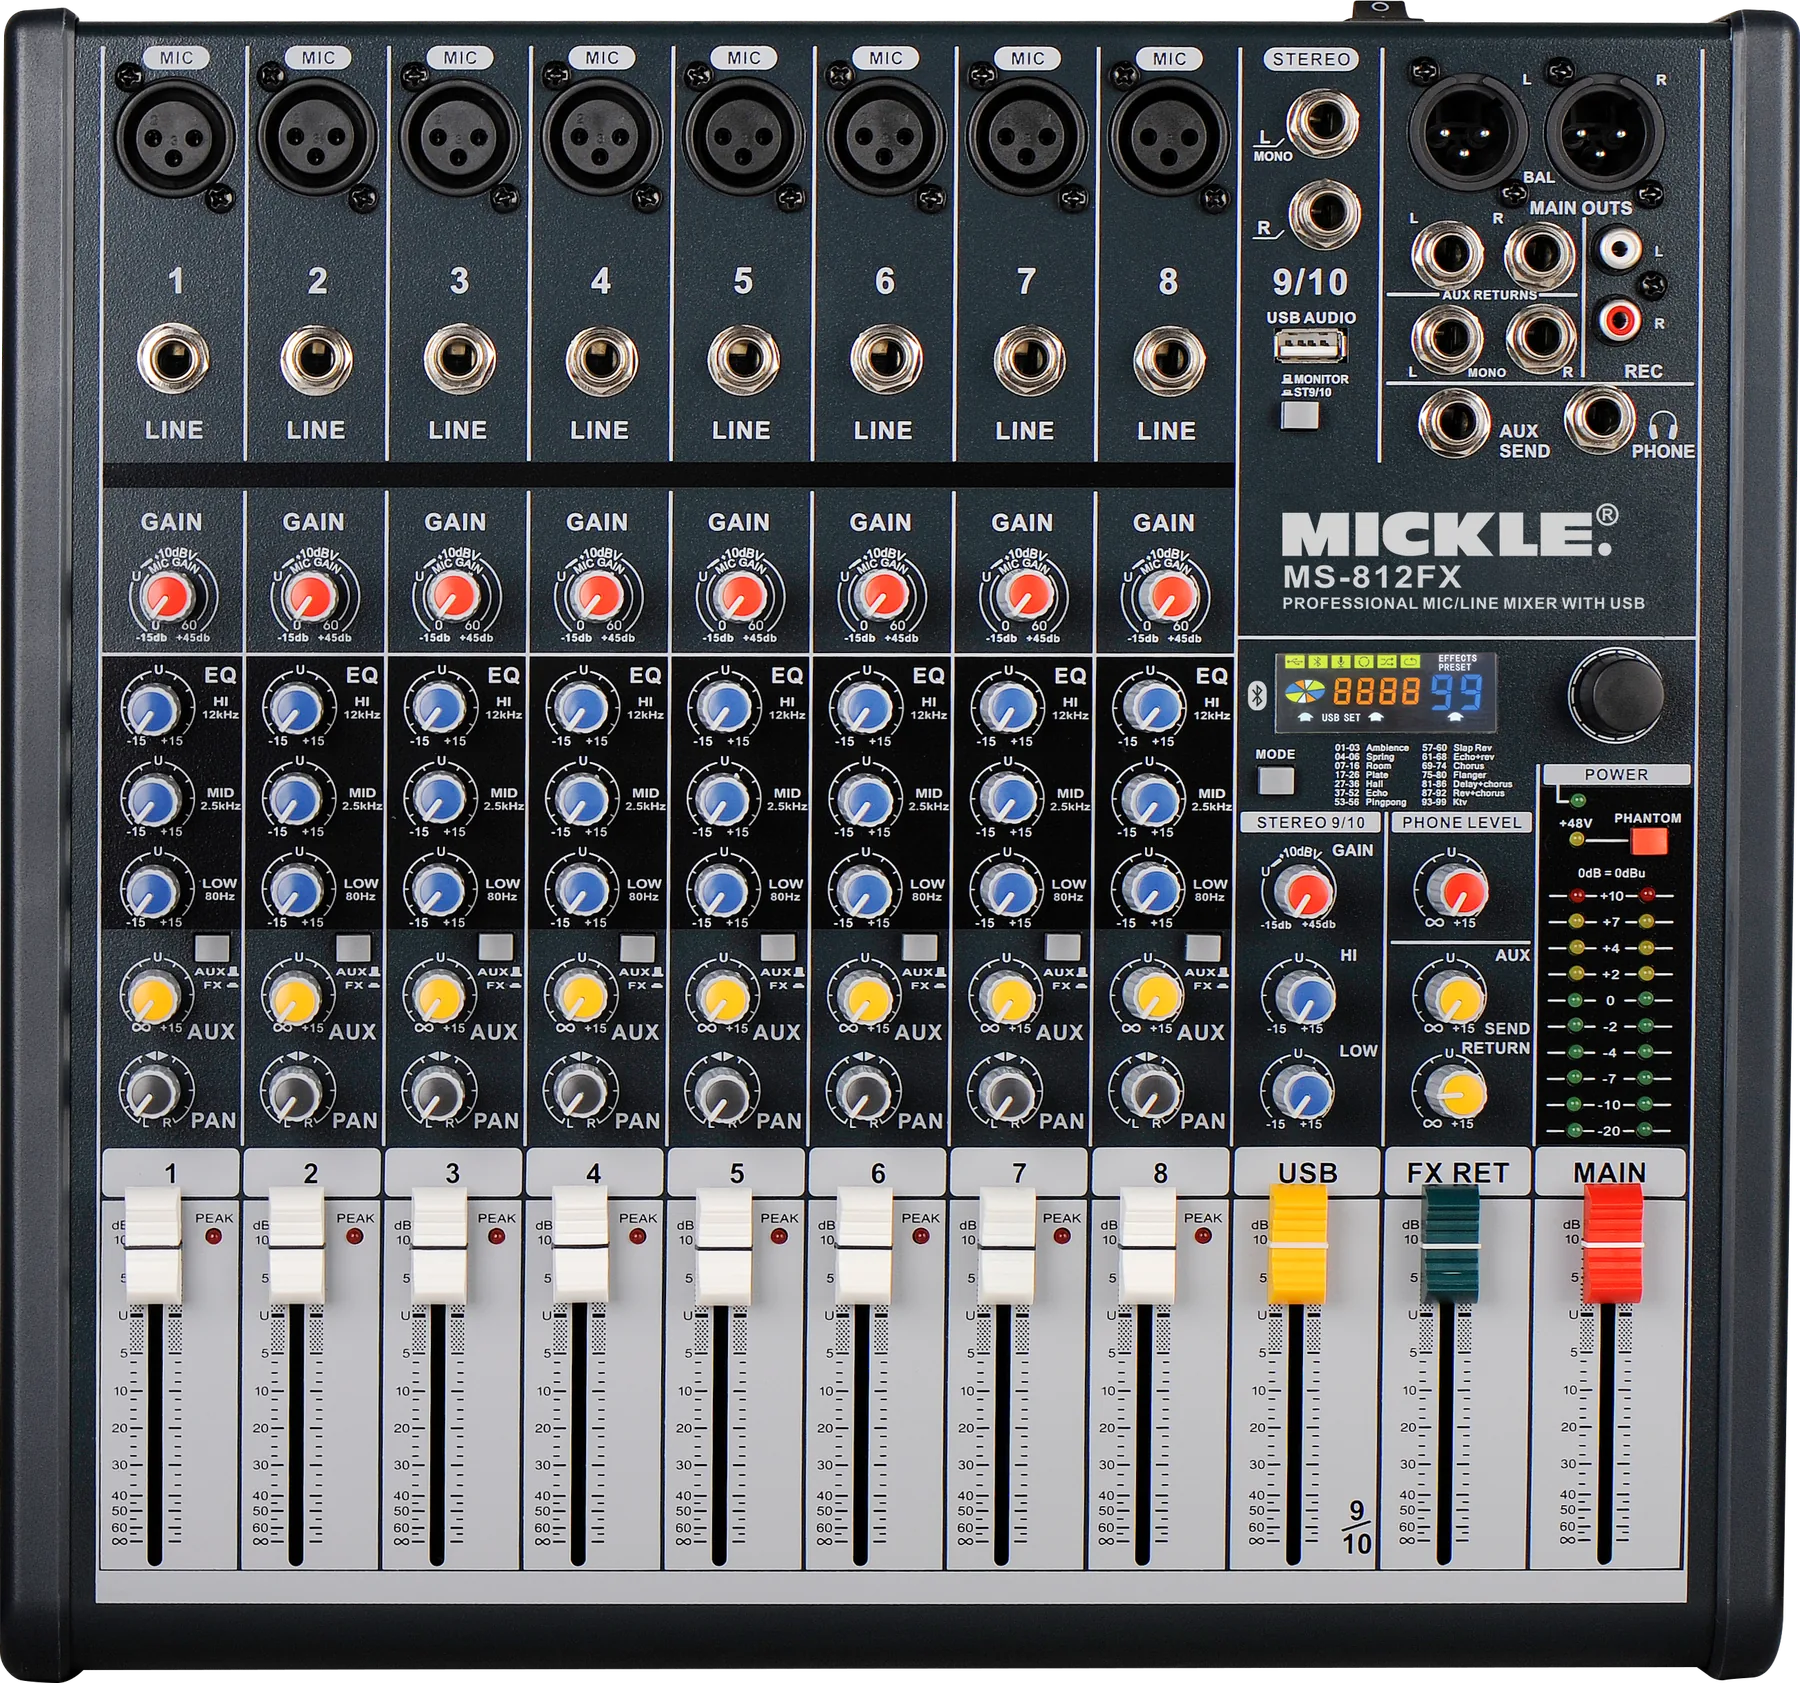This screenshot has width=1800, height=1683.
Task: Click the effects preset LCD display
Action: point(1385,692)
